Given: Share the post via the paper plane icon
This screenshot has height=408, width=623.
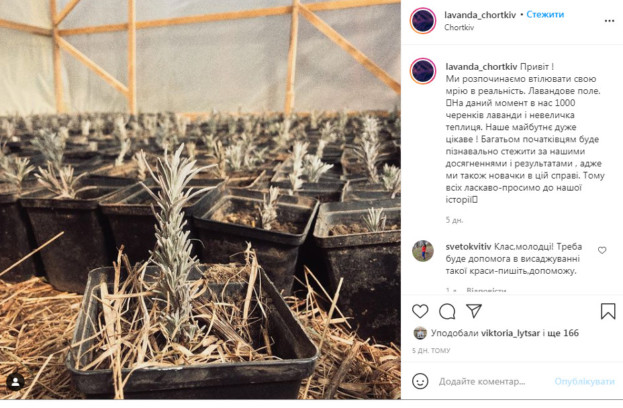Looking at the screenshot, I should [474, 311].
